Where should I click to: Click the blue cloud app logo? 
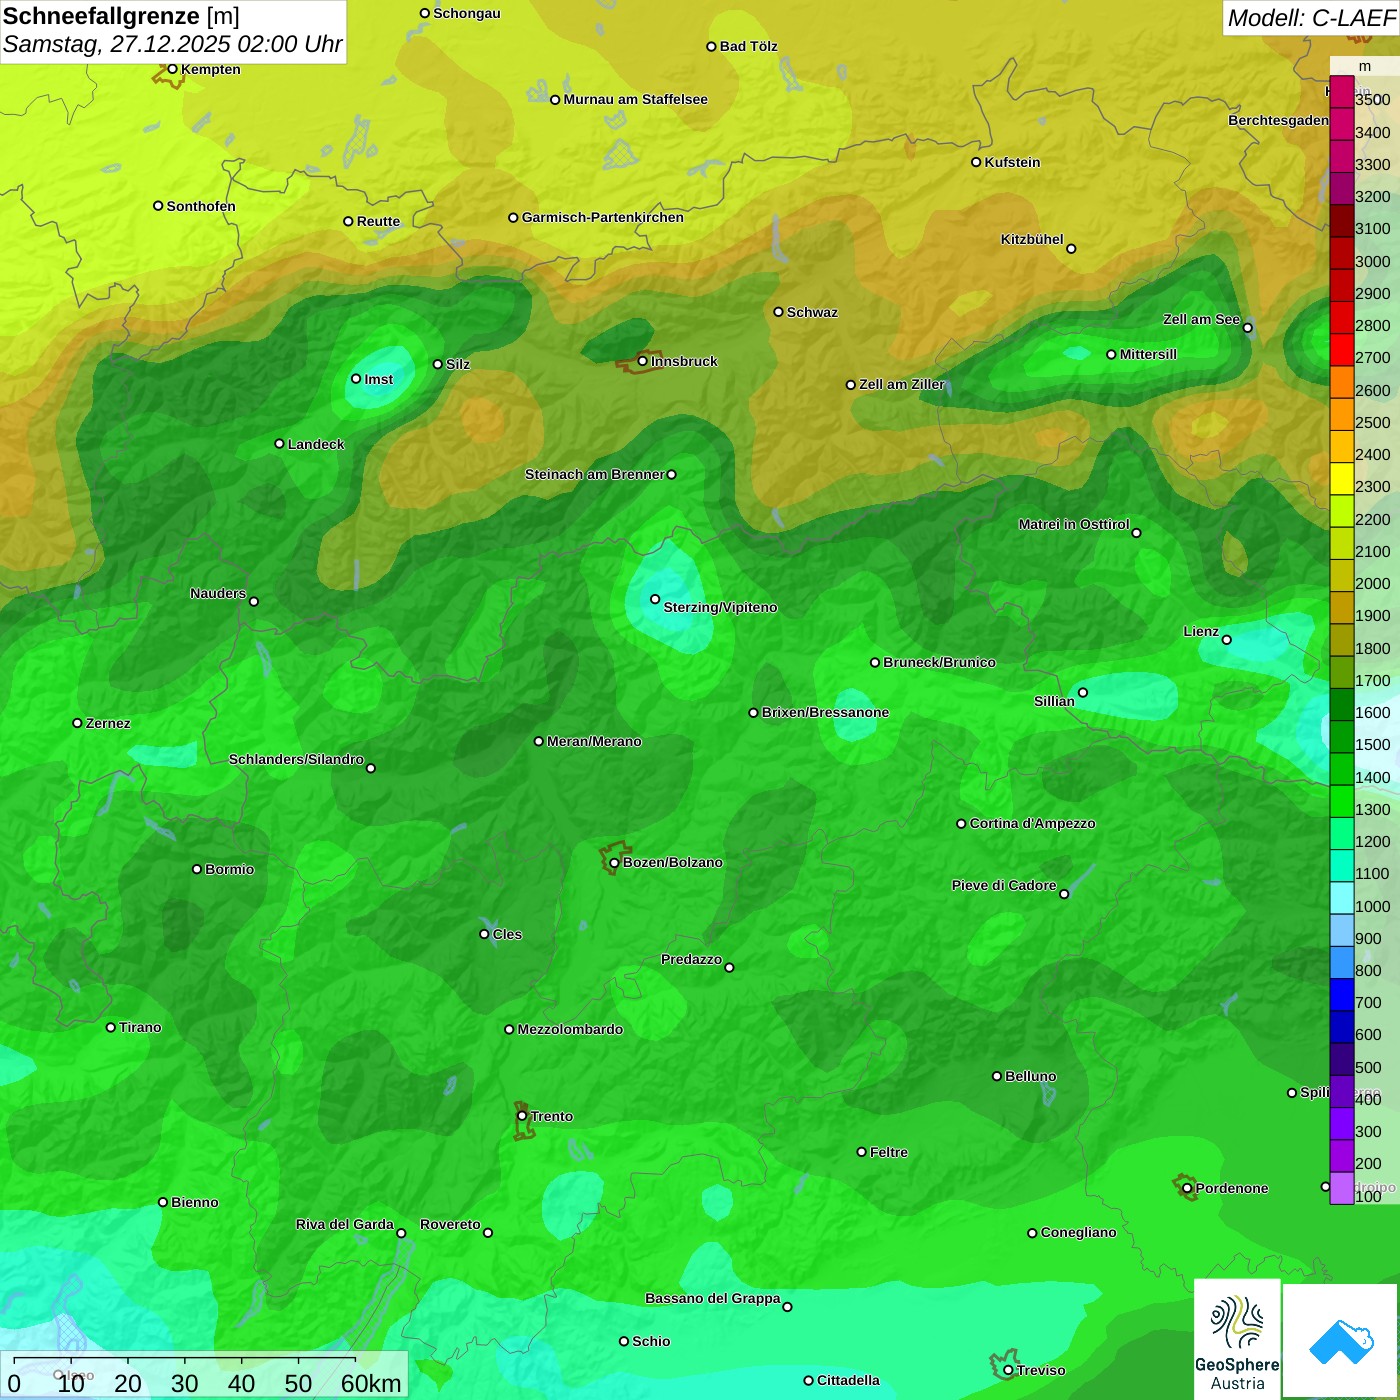[x=1340, y=1342]
